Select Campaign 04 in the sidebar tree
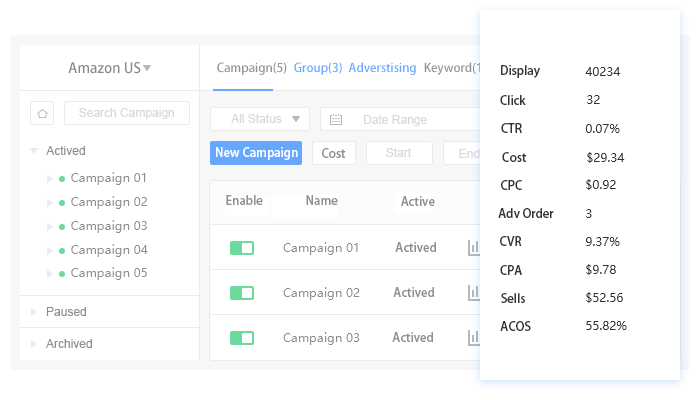700x400 pixels. (108, 250)
